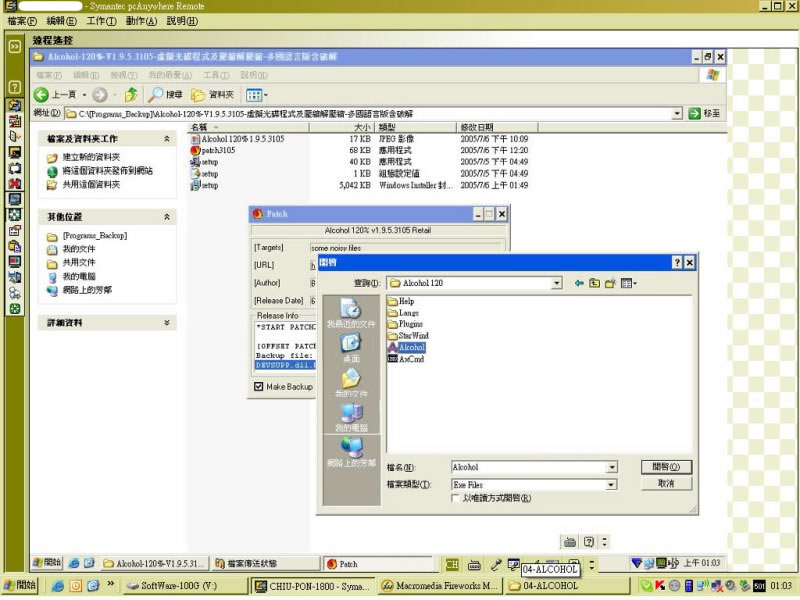The width and height of the screenshot is (800, 600).
Task: Click the 將這個資料夾發佈到網站 link
Action: (107, 171)
